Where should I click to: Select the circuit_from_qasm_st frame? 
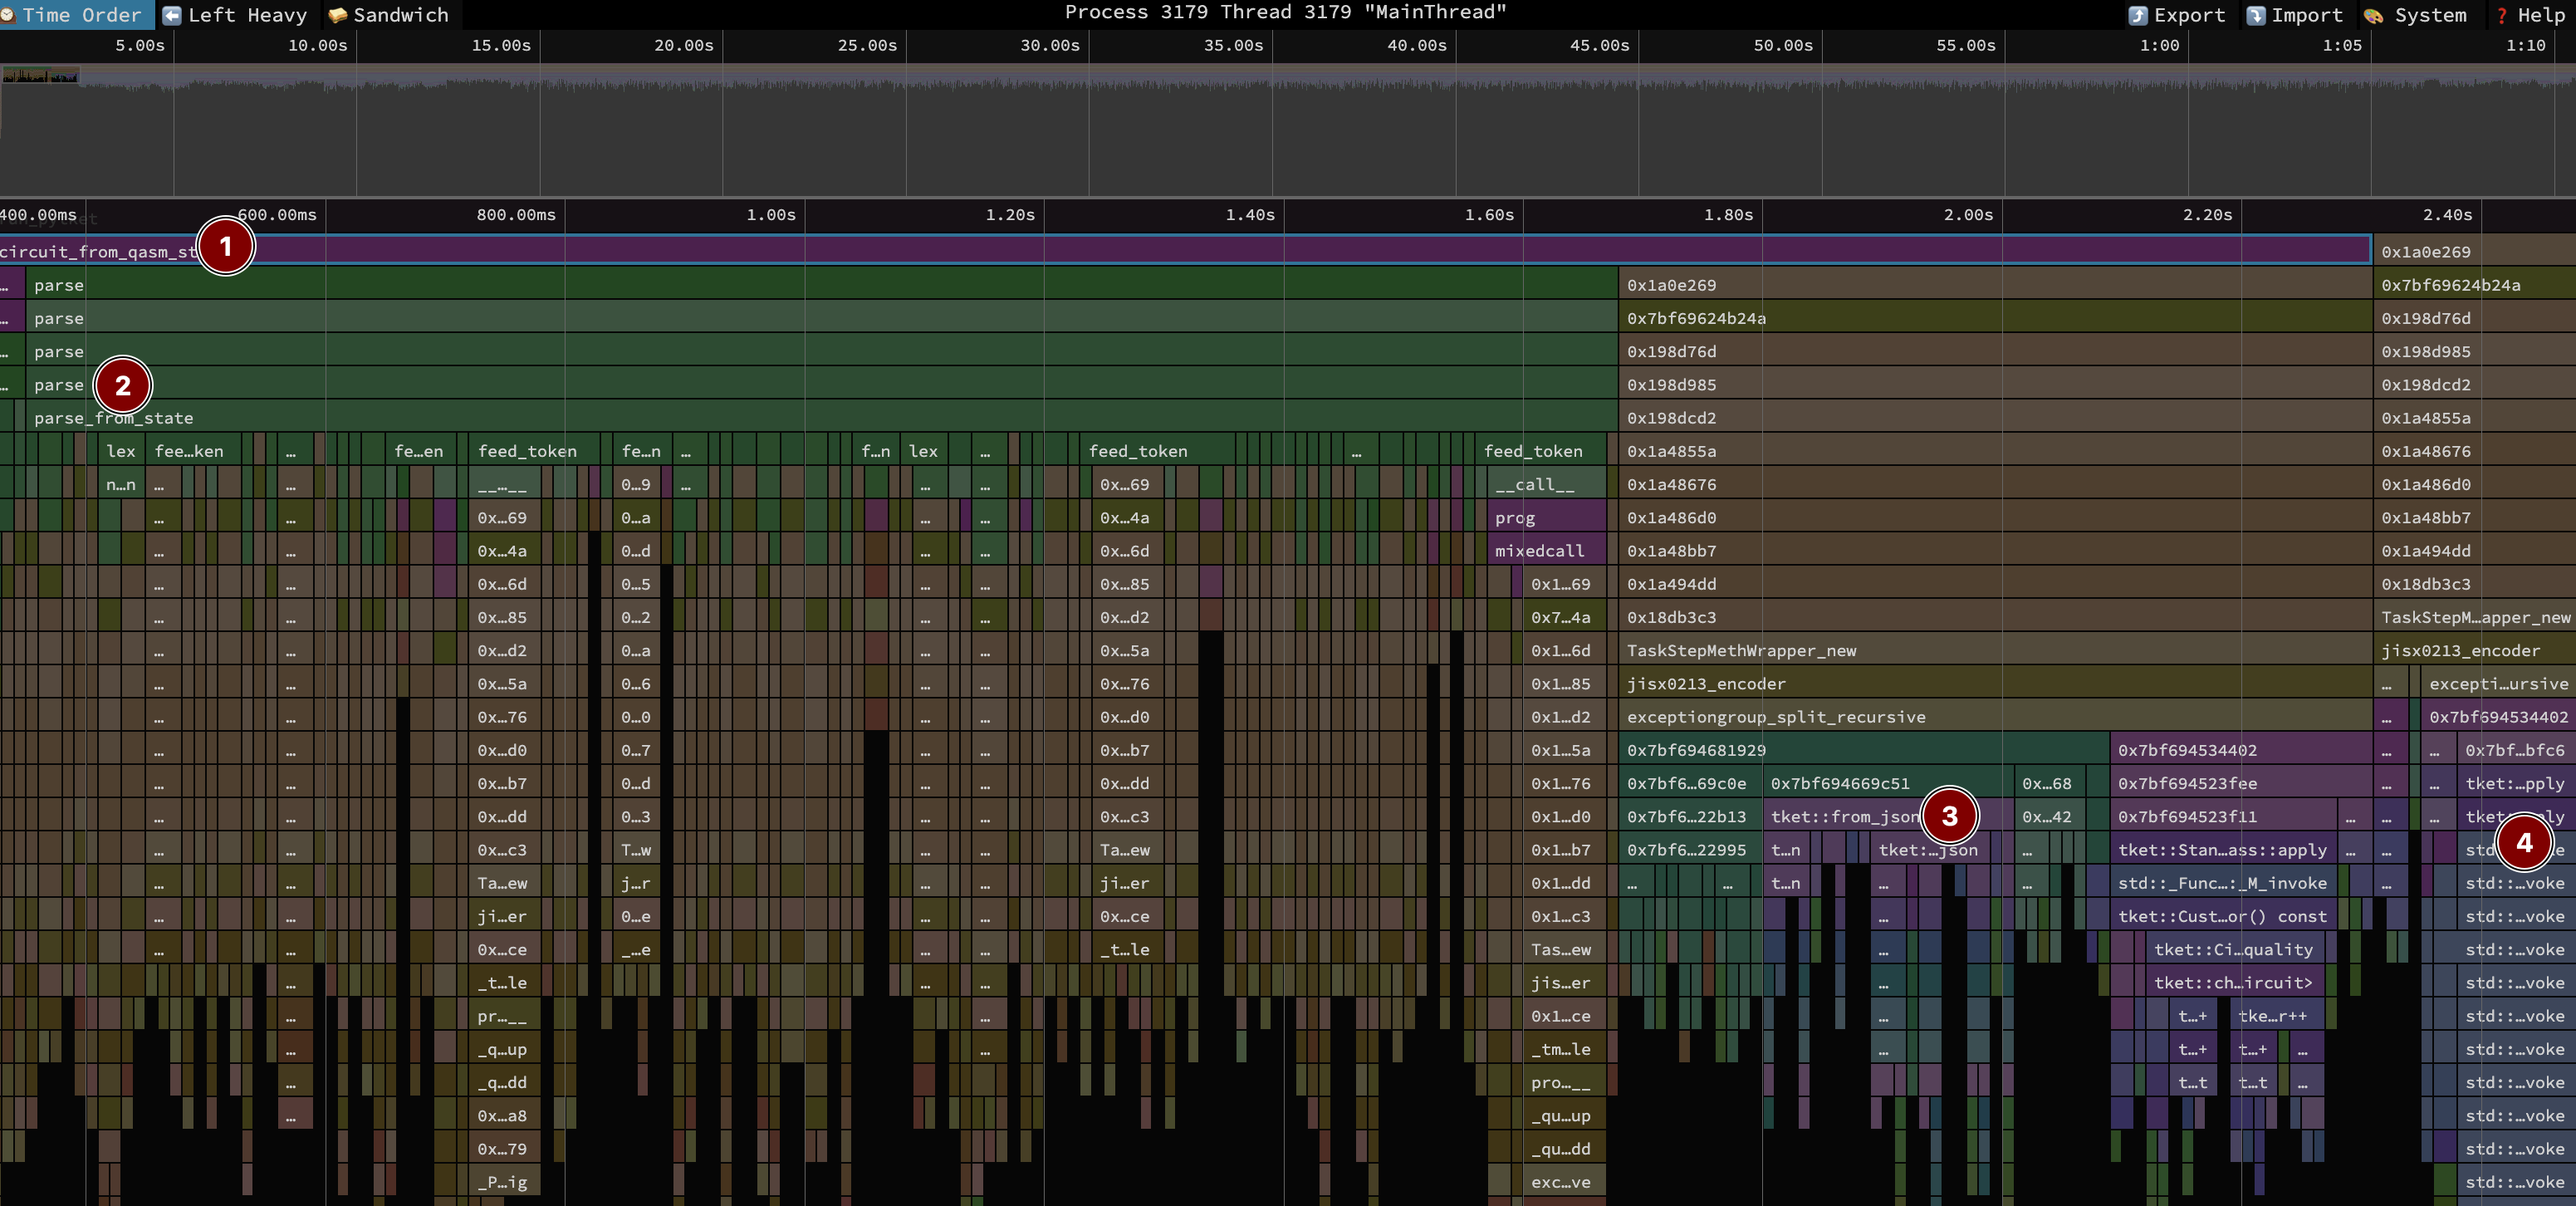click(x=100, y=252)
